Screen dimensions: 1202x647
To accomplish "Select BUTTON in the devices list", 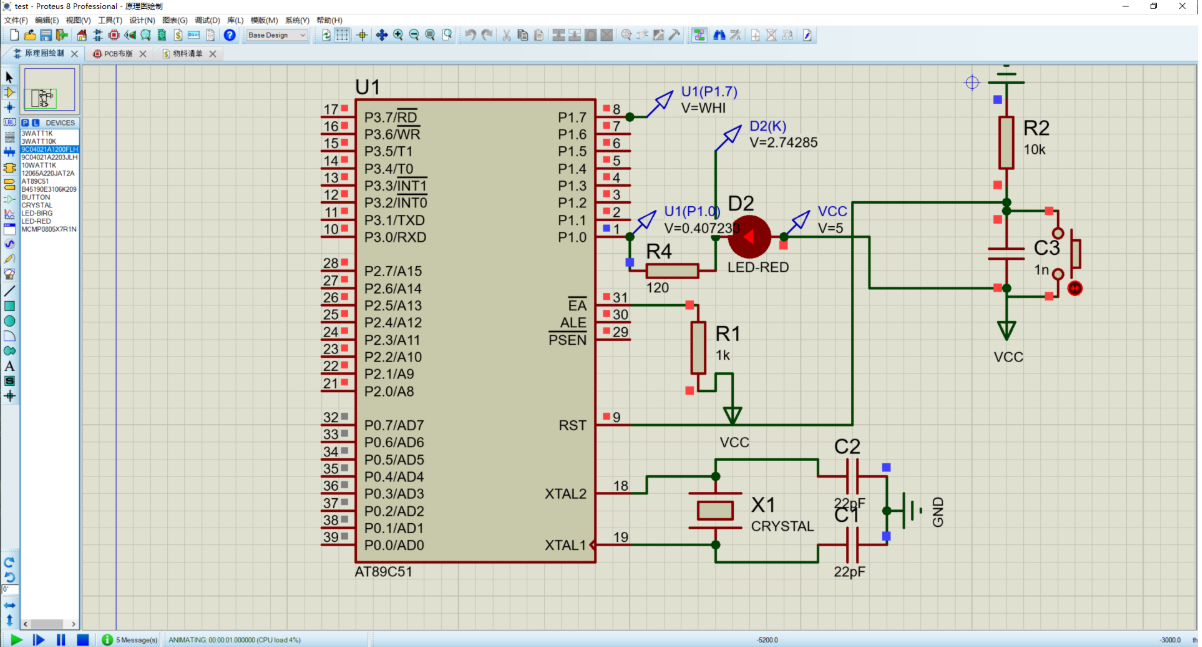I will click(x=49, y=197).
